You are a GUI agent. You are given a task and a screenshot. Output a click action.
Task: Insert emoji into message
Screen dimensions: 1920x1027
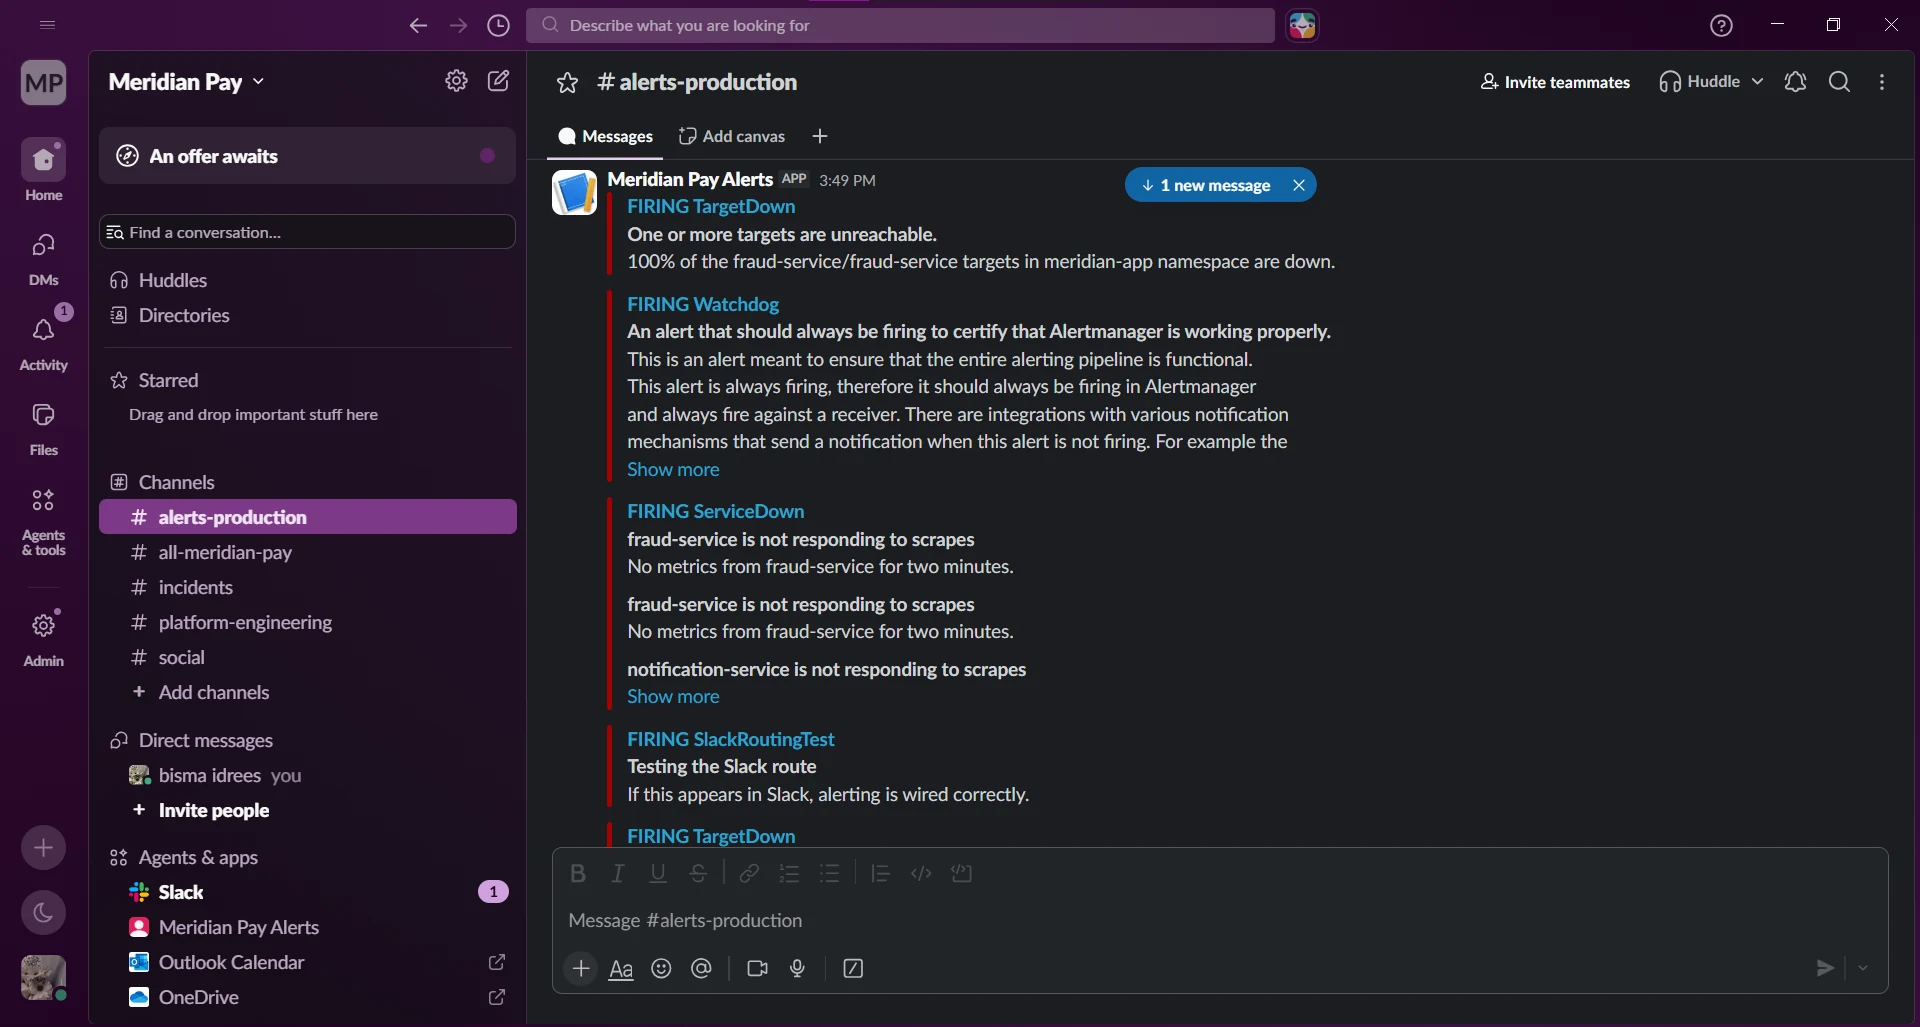coord(661,968)
